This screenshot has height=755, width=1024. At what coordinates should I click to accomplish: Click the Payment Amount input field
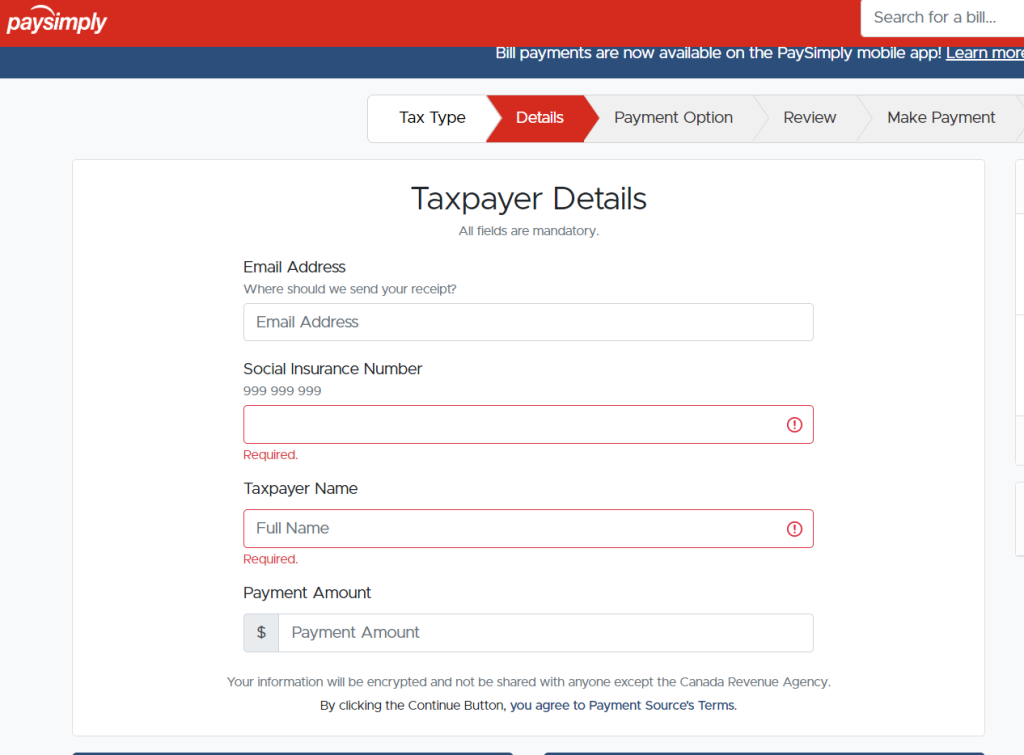tap(545, 633)
